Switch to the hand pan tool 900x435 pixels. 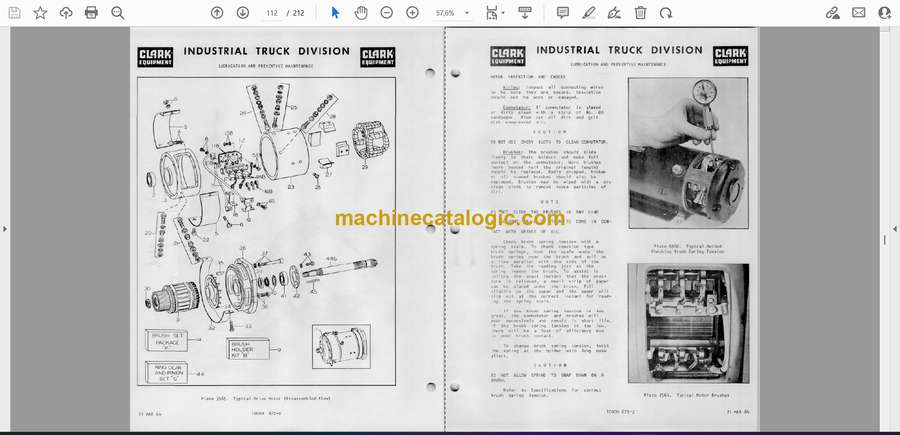point(361,13)
